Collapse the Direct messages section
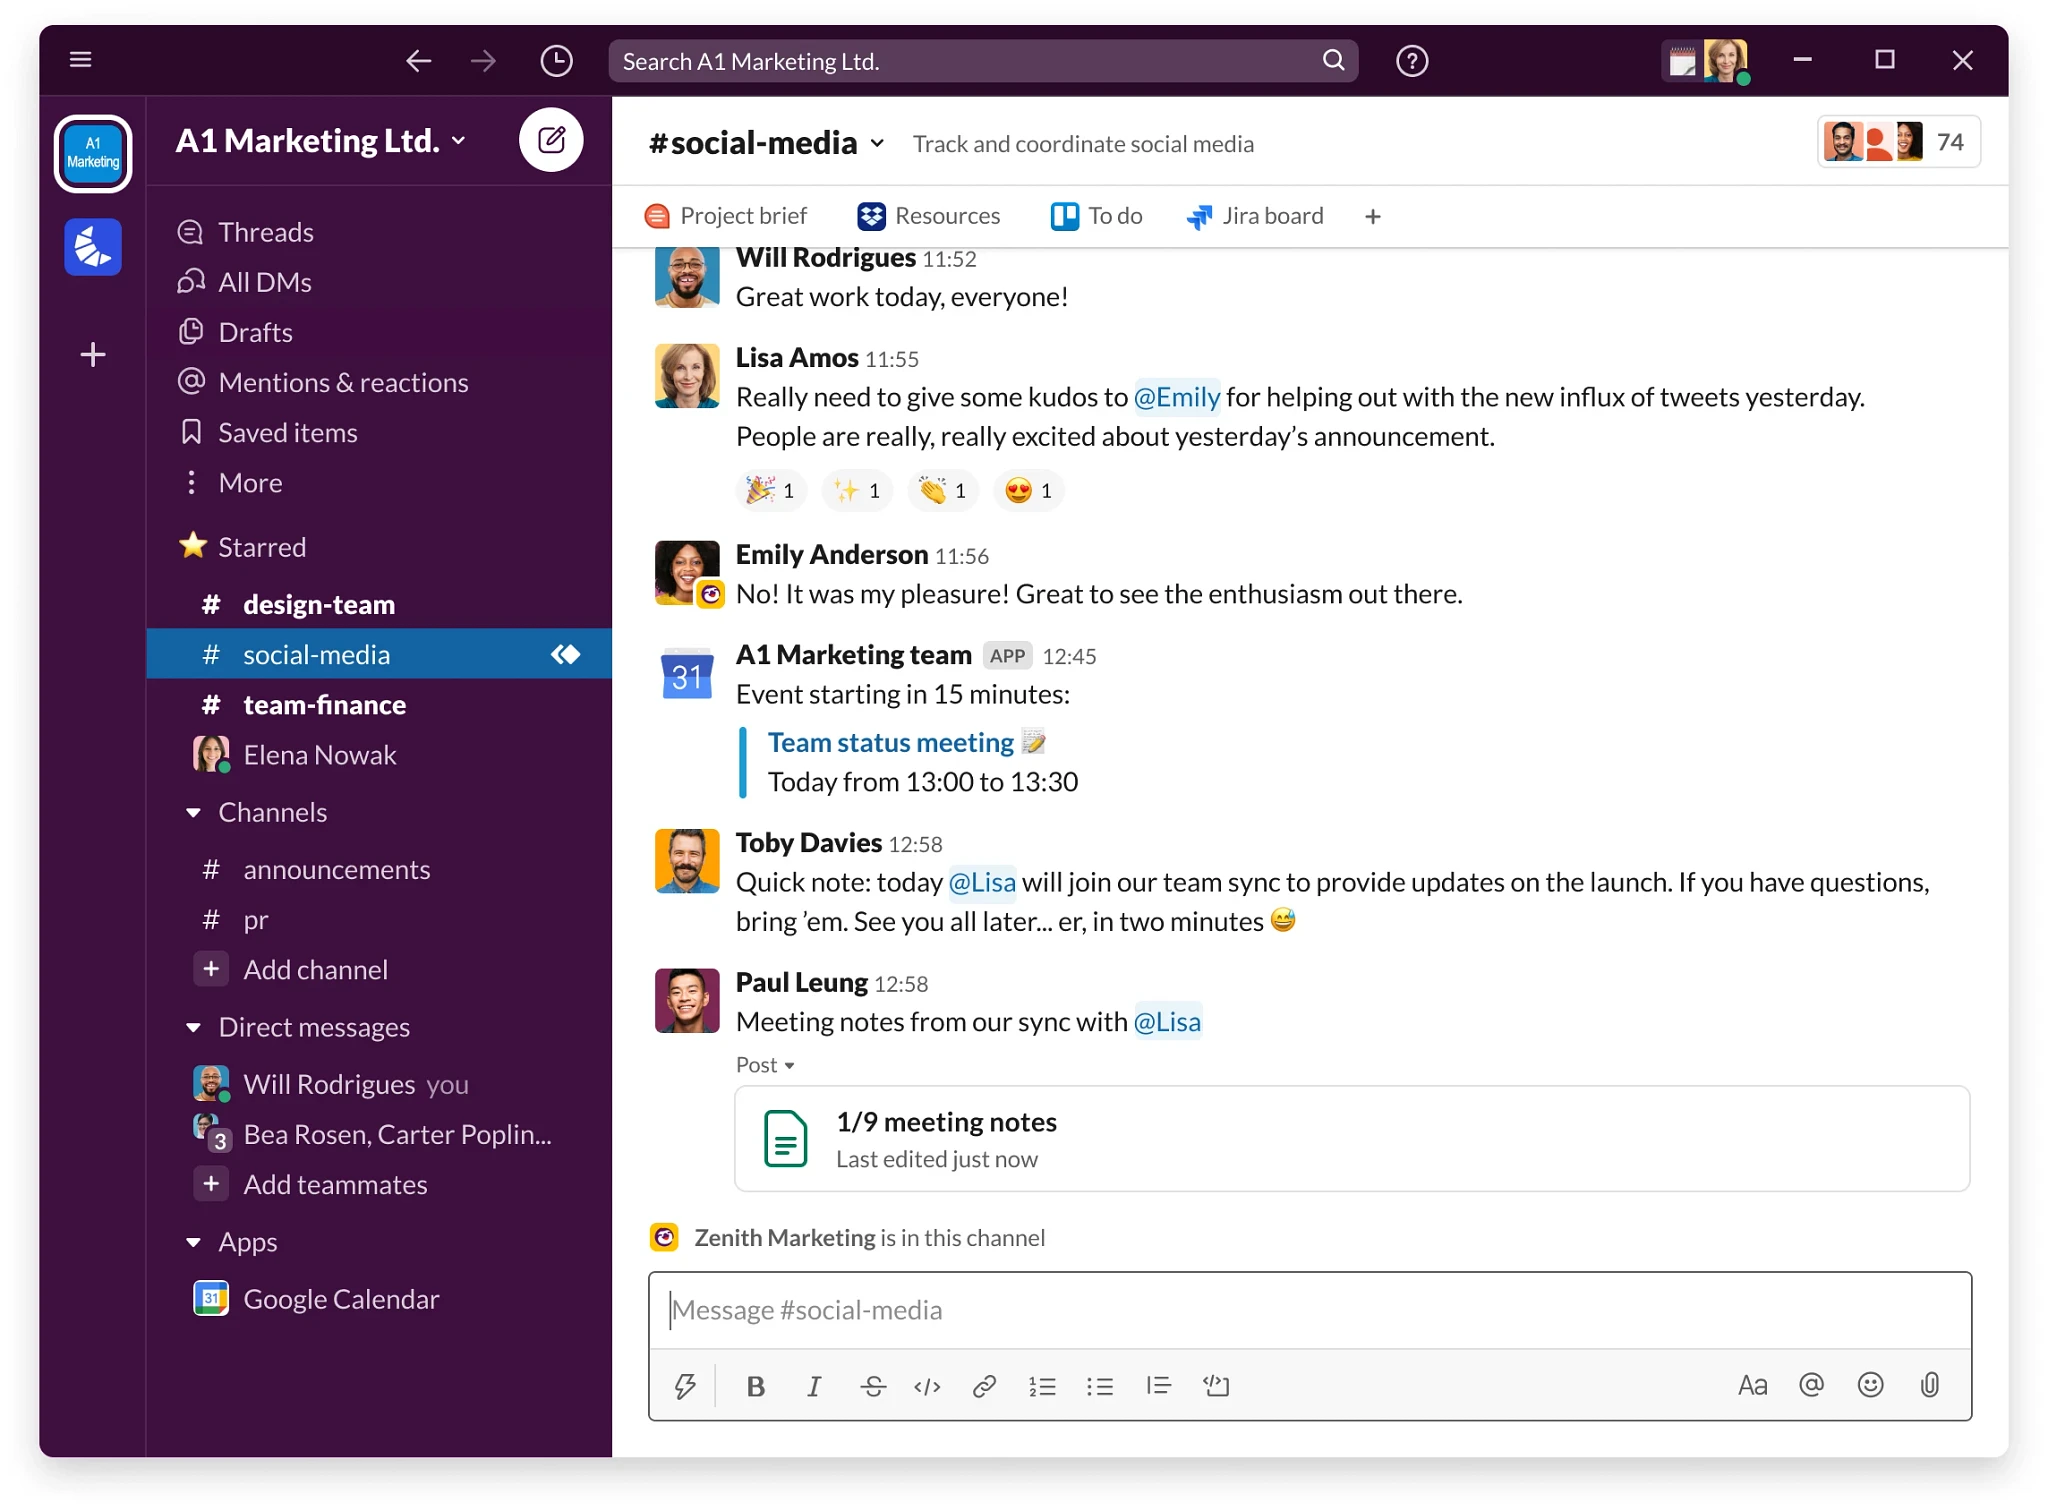2048x1511 pixels. point(193,1027)
